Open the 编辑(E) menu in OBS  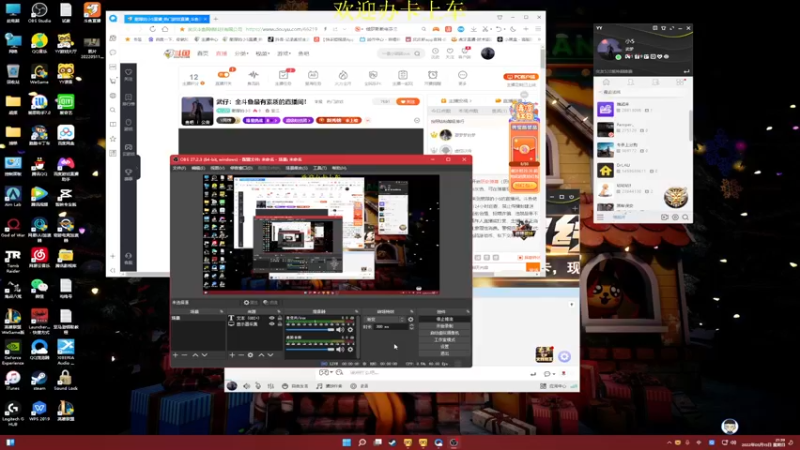[198, 168]
